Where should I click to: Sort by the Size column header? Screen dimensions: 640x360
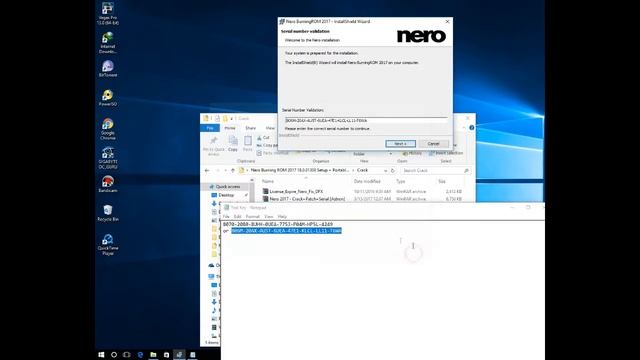pyautogui.click(x=442, y=181)
